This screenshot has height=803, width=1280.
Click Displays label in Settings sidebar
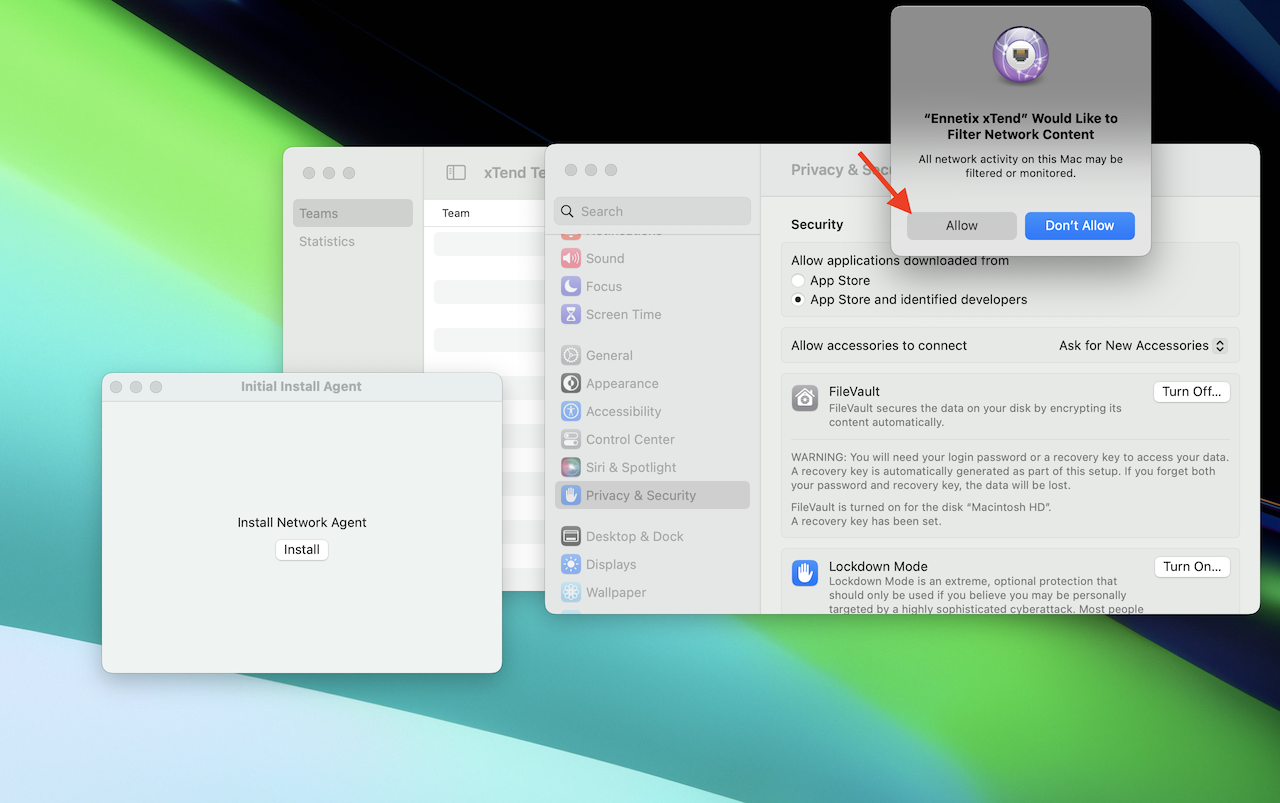(x=611, y=564)
